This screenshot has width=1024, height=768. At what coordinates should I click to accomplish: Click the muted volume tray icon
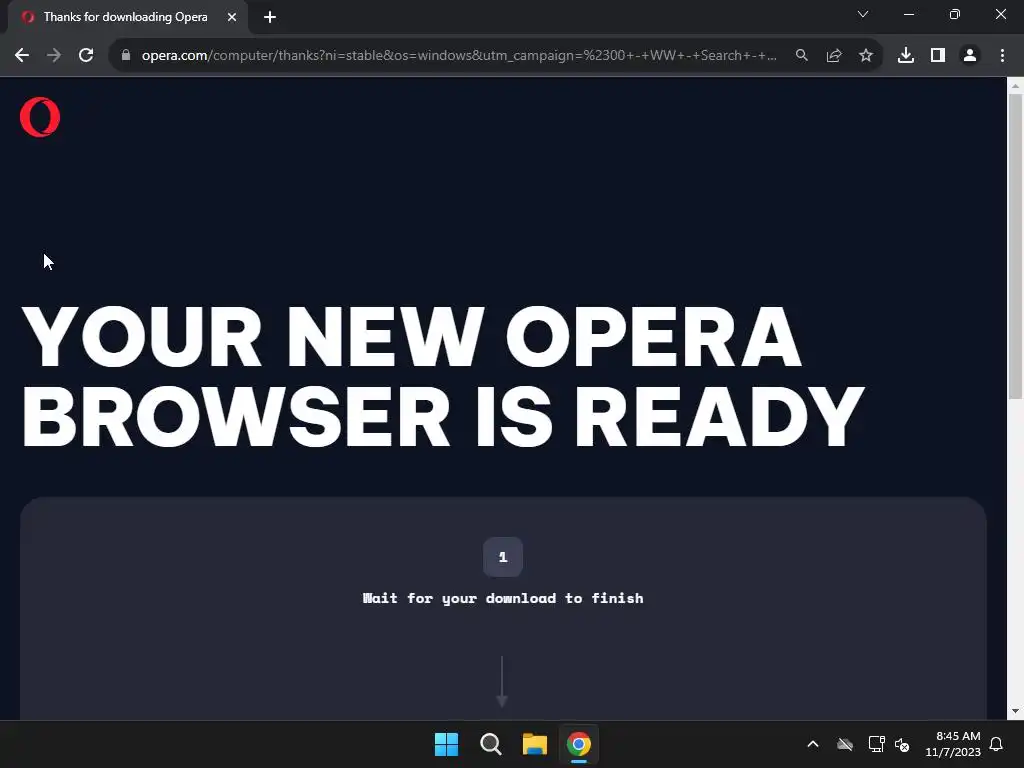coord(903,744)
